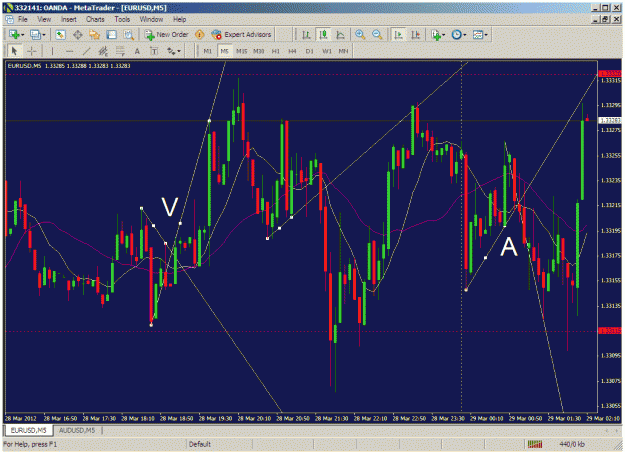Select the crosshair tool
The width and height of the screenshot is (625, 452).
click(x=32, y=51)
